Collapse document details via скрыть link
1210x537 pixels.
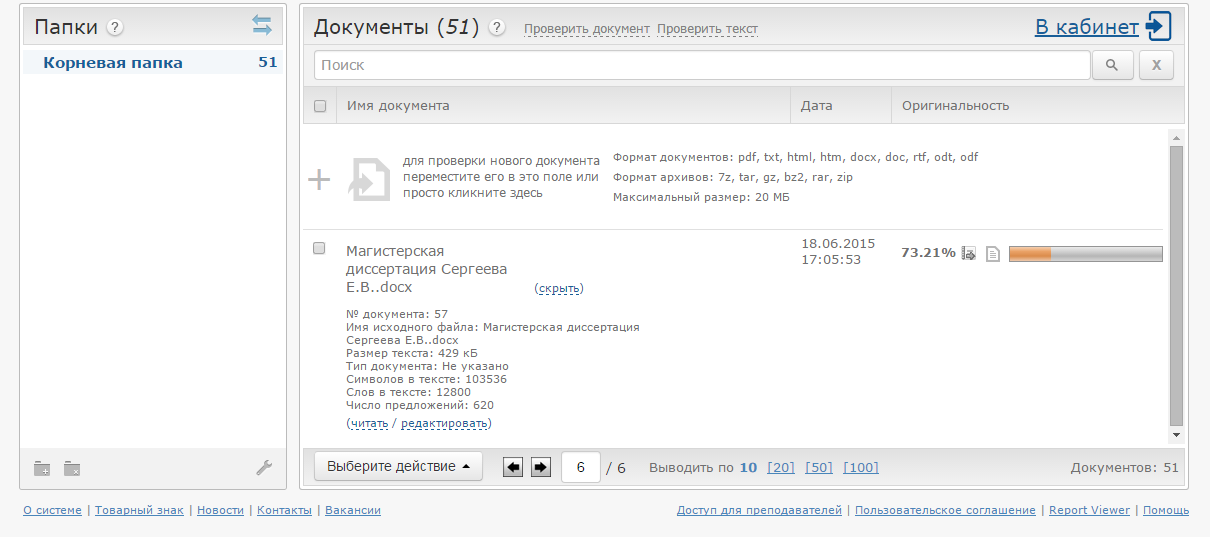click(x=559, y=289)
